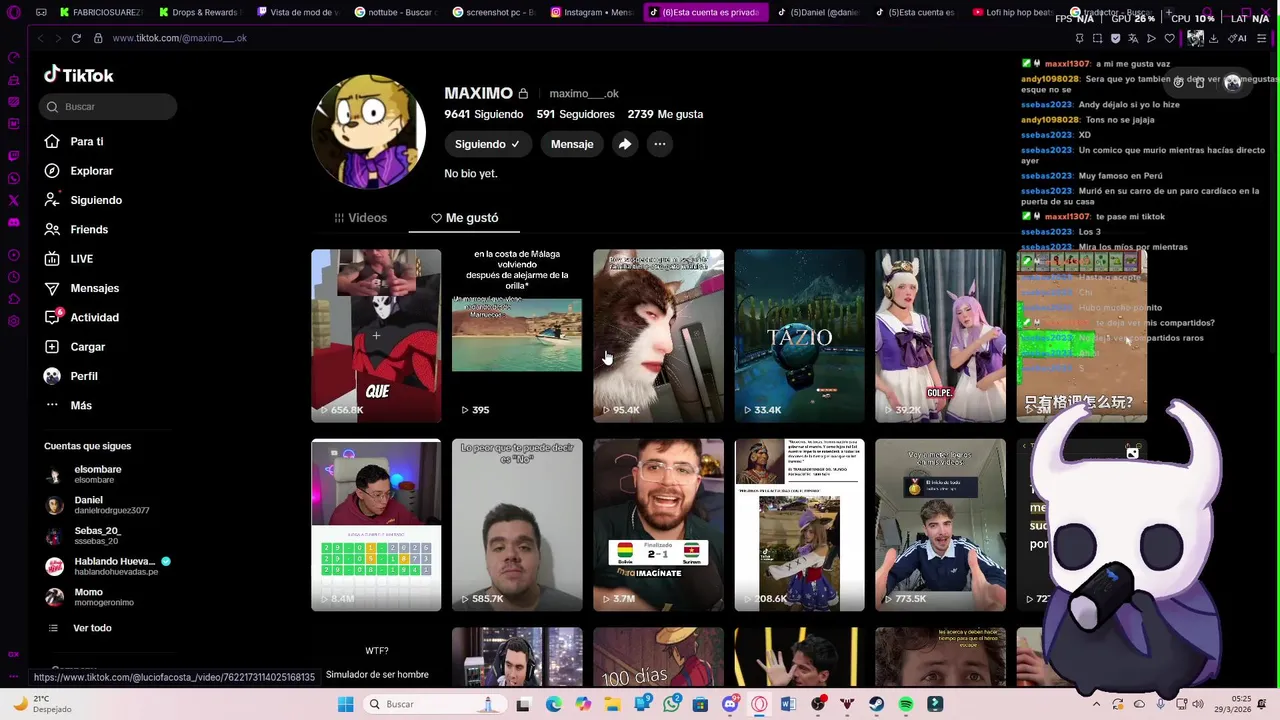
Task: Open Hablando Huevadas account
Action: [108, 566]
